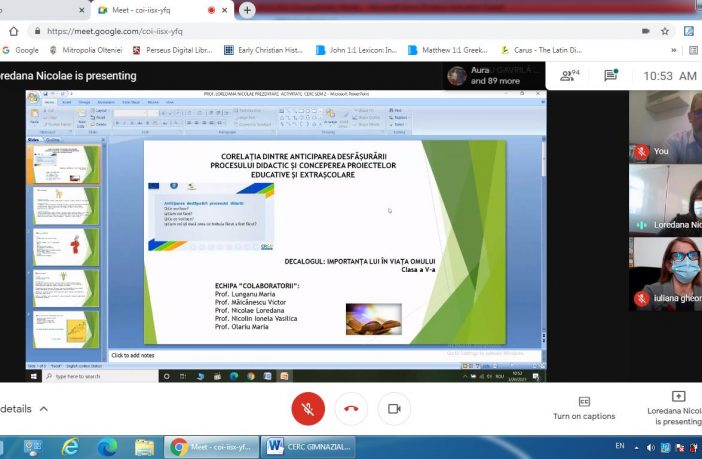Hang up with the red leave call button
The width and height of the screenshot is (702, 459).
pyautogui.click(x=351, y=409)
